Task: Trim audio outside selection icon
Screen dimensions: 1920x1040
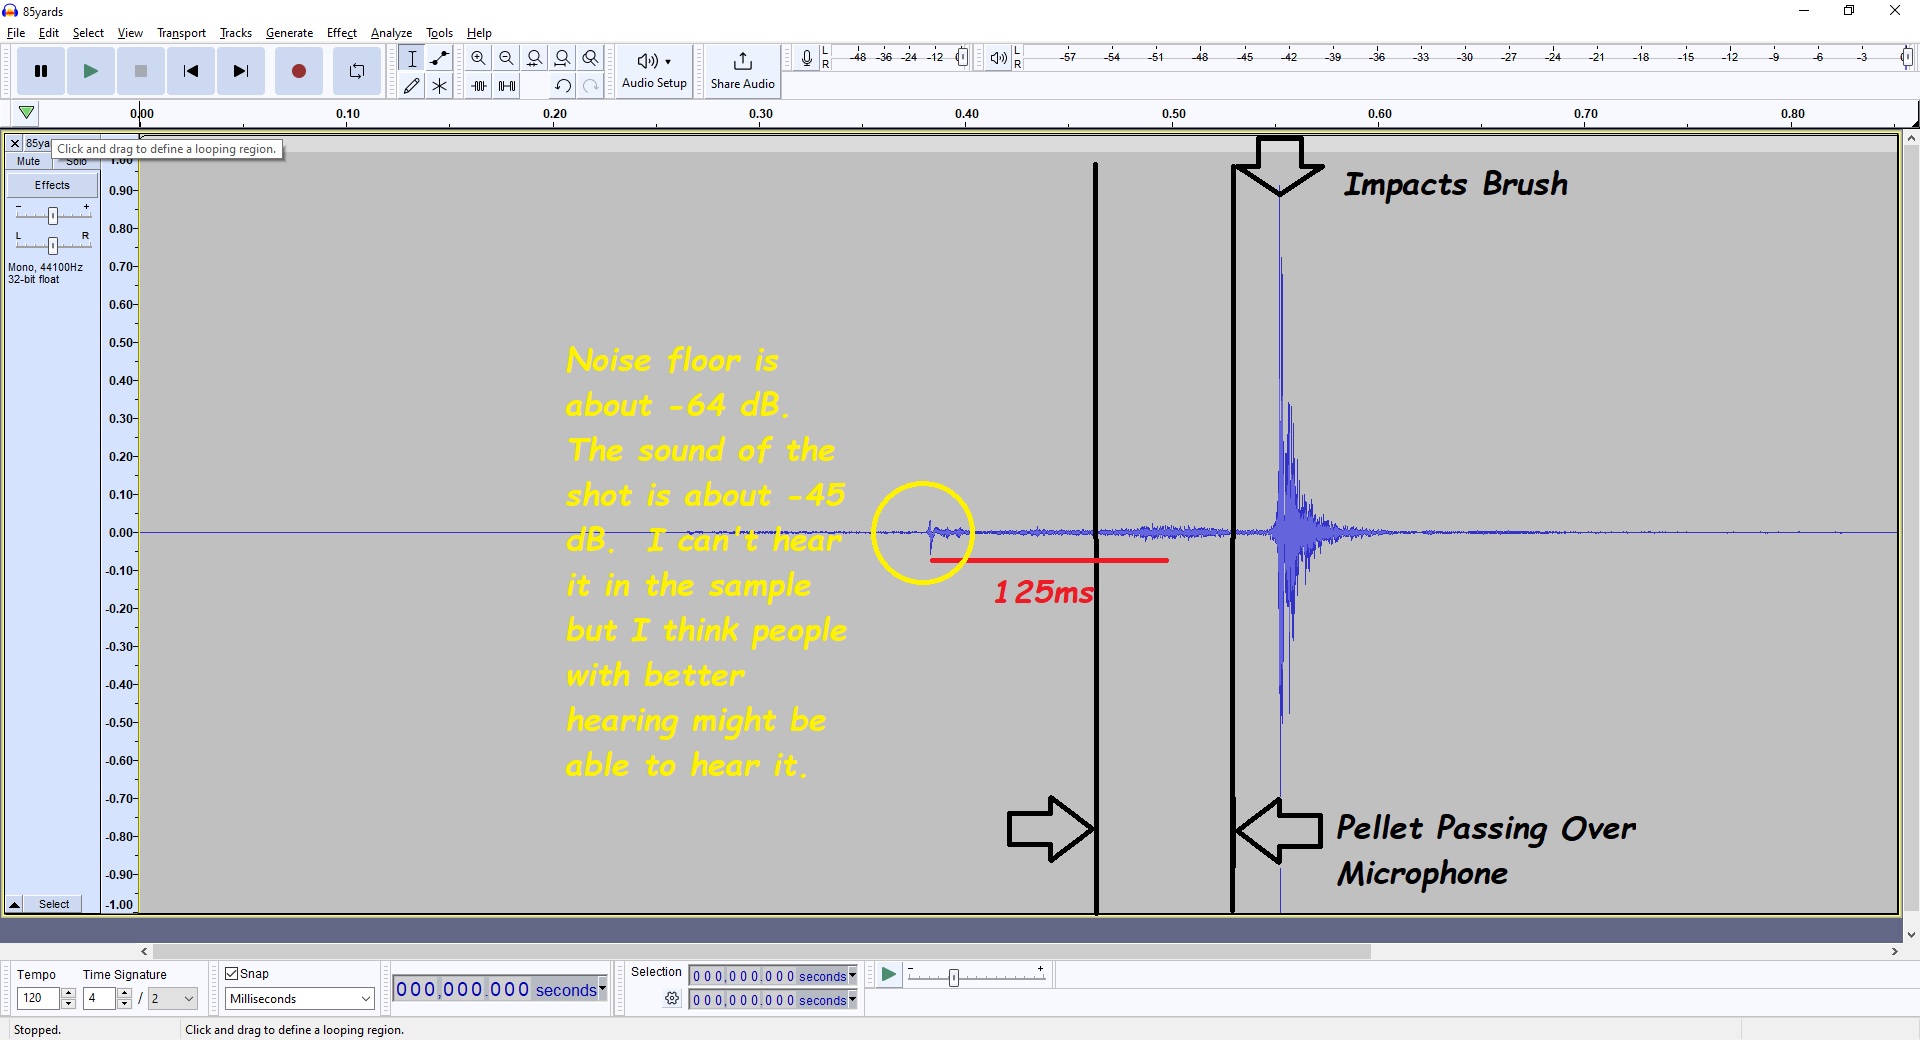Action: click(479, 86)
